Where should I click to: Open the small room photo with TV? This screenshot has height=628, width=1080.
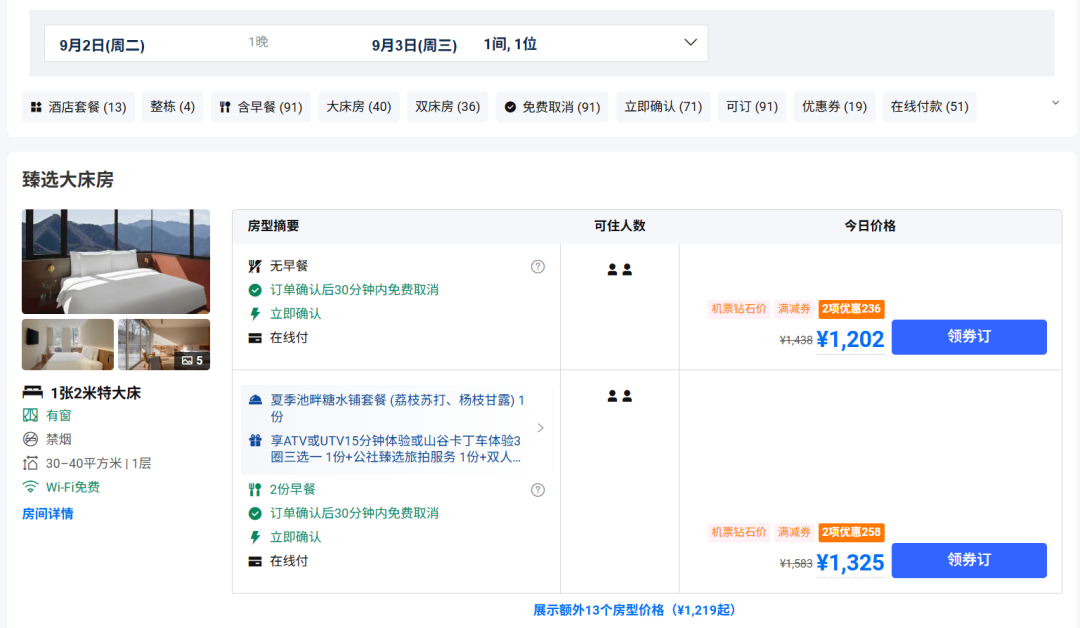click(68, 344)
